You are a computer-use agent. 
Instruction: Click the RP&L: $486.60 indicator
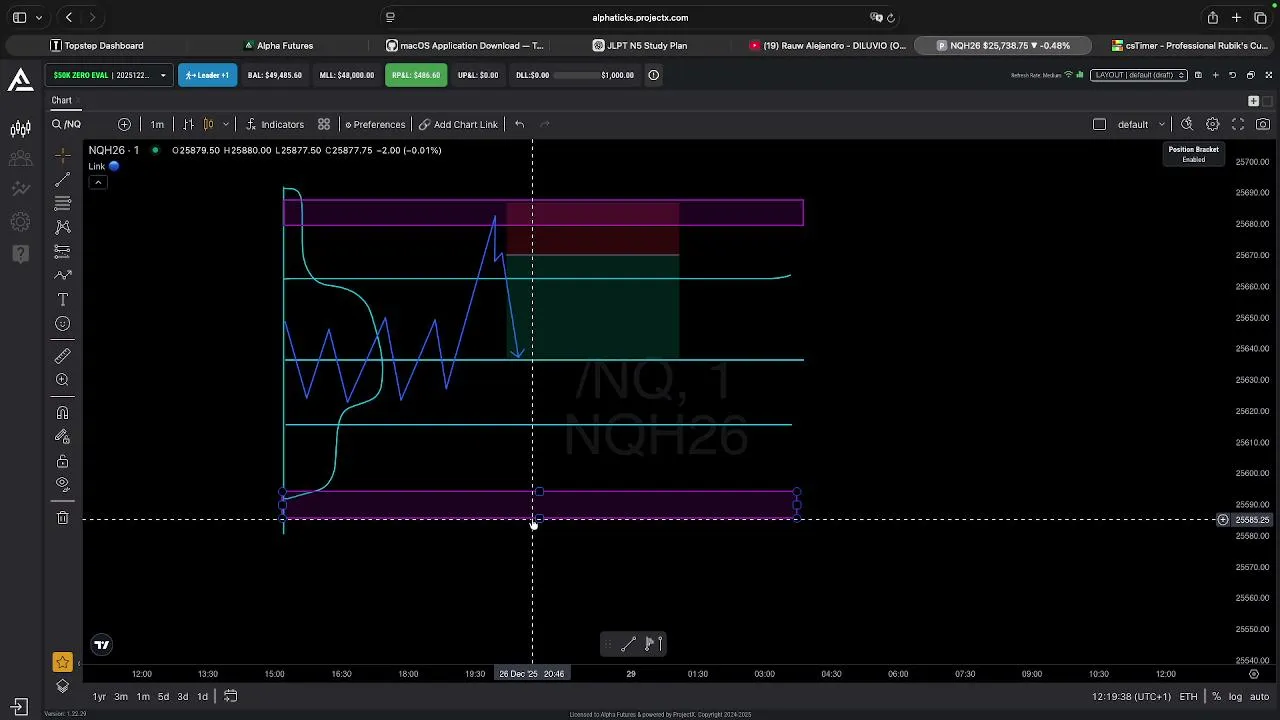click(x=415, y=75)
